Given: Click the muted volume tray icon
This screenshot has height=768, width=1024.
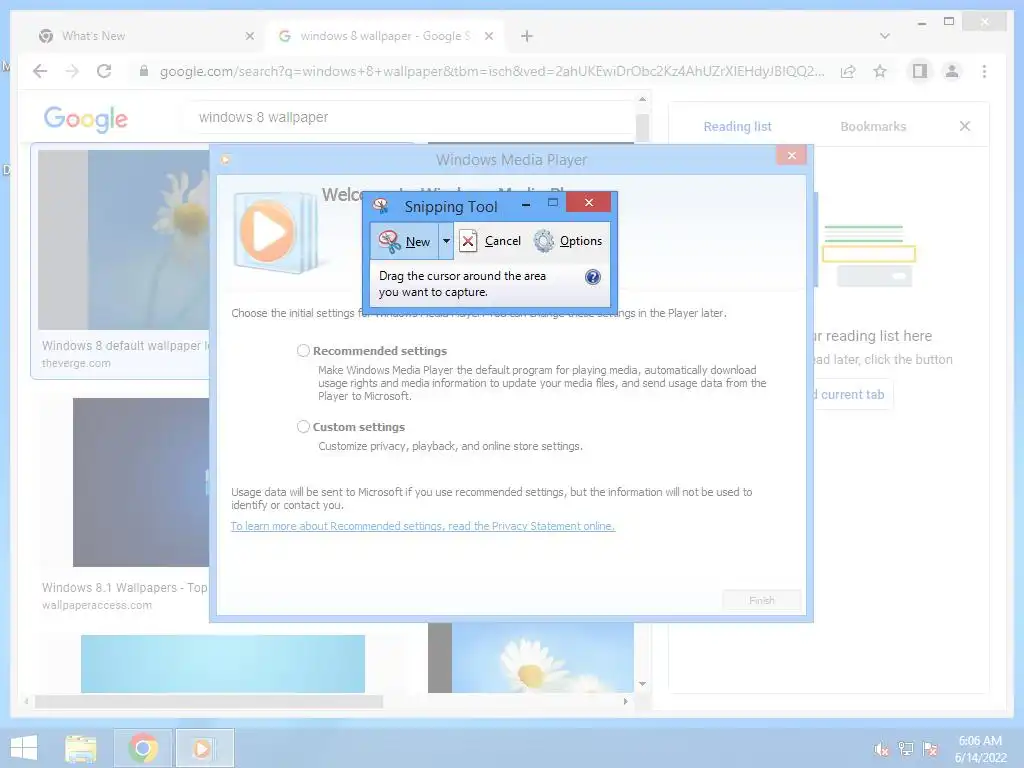Looking at the screenshot, I should pyautogui.click(x=882, y=749).
